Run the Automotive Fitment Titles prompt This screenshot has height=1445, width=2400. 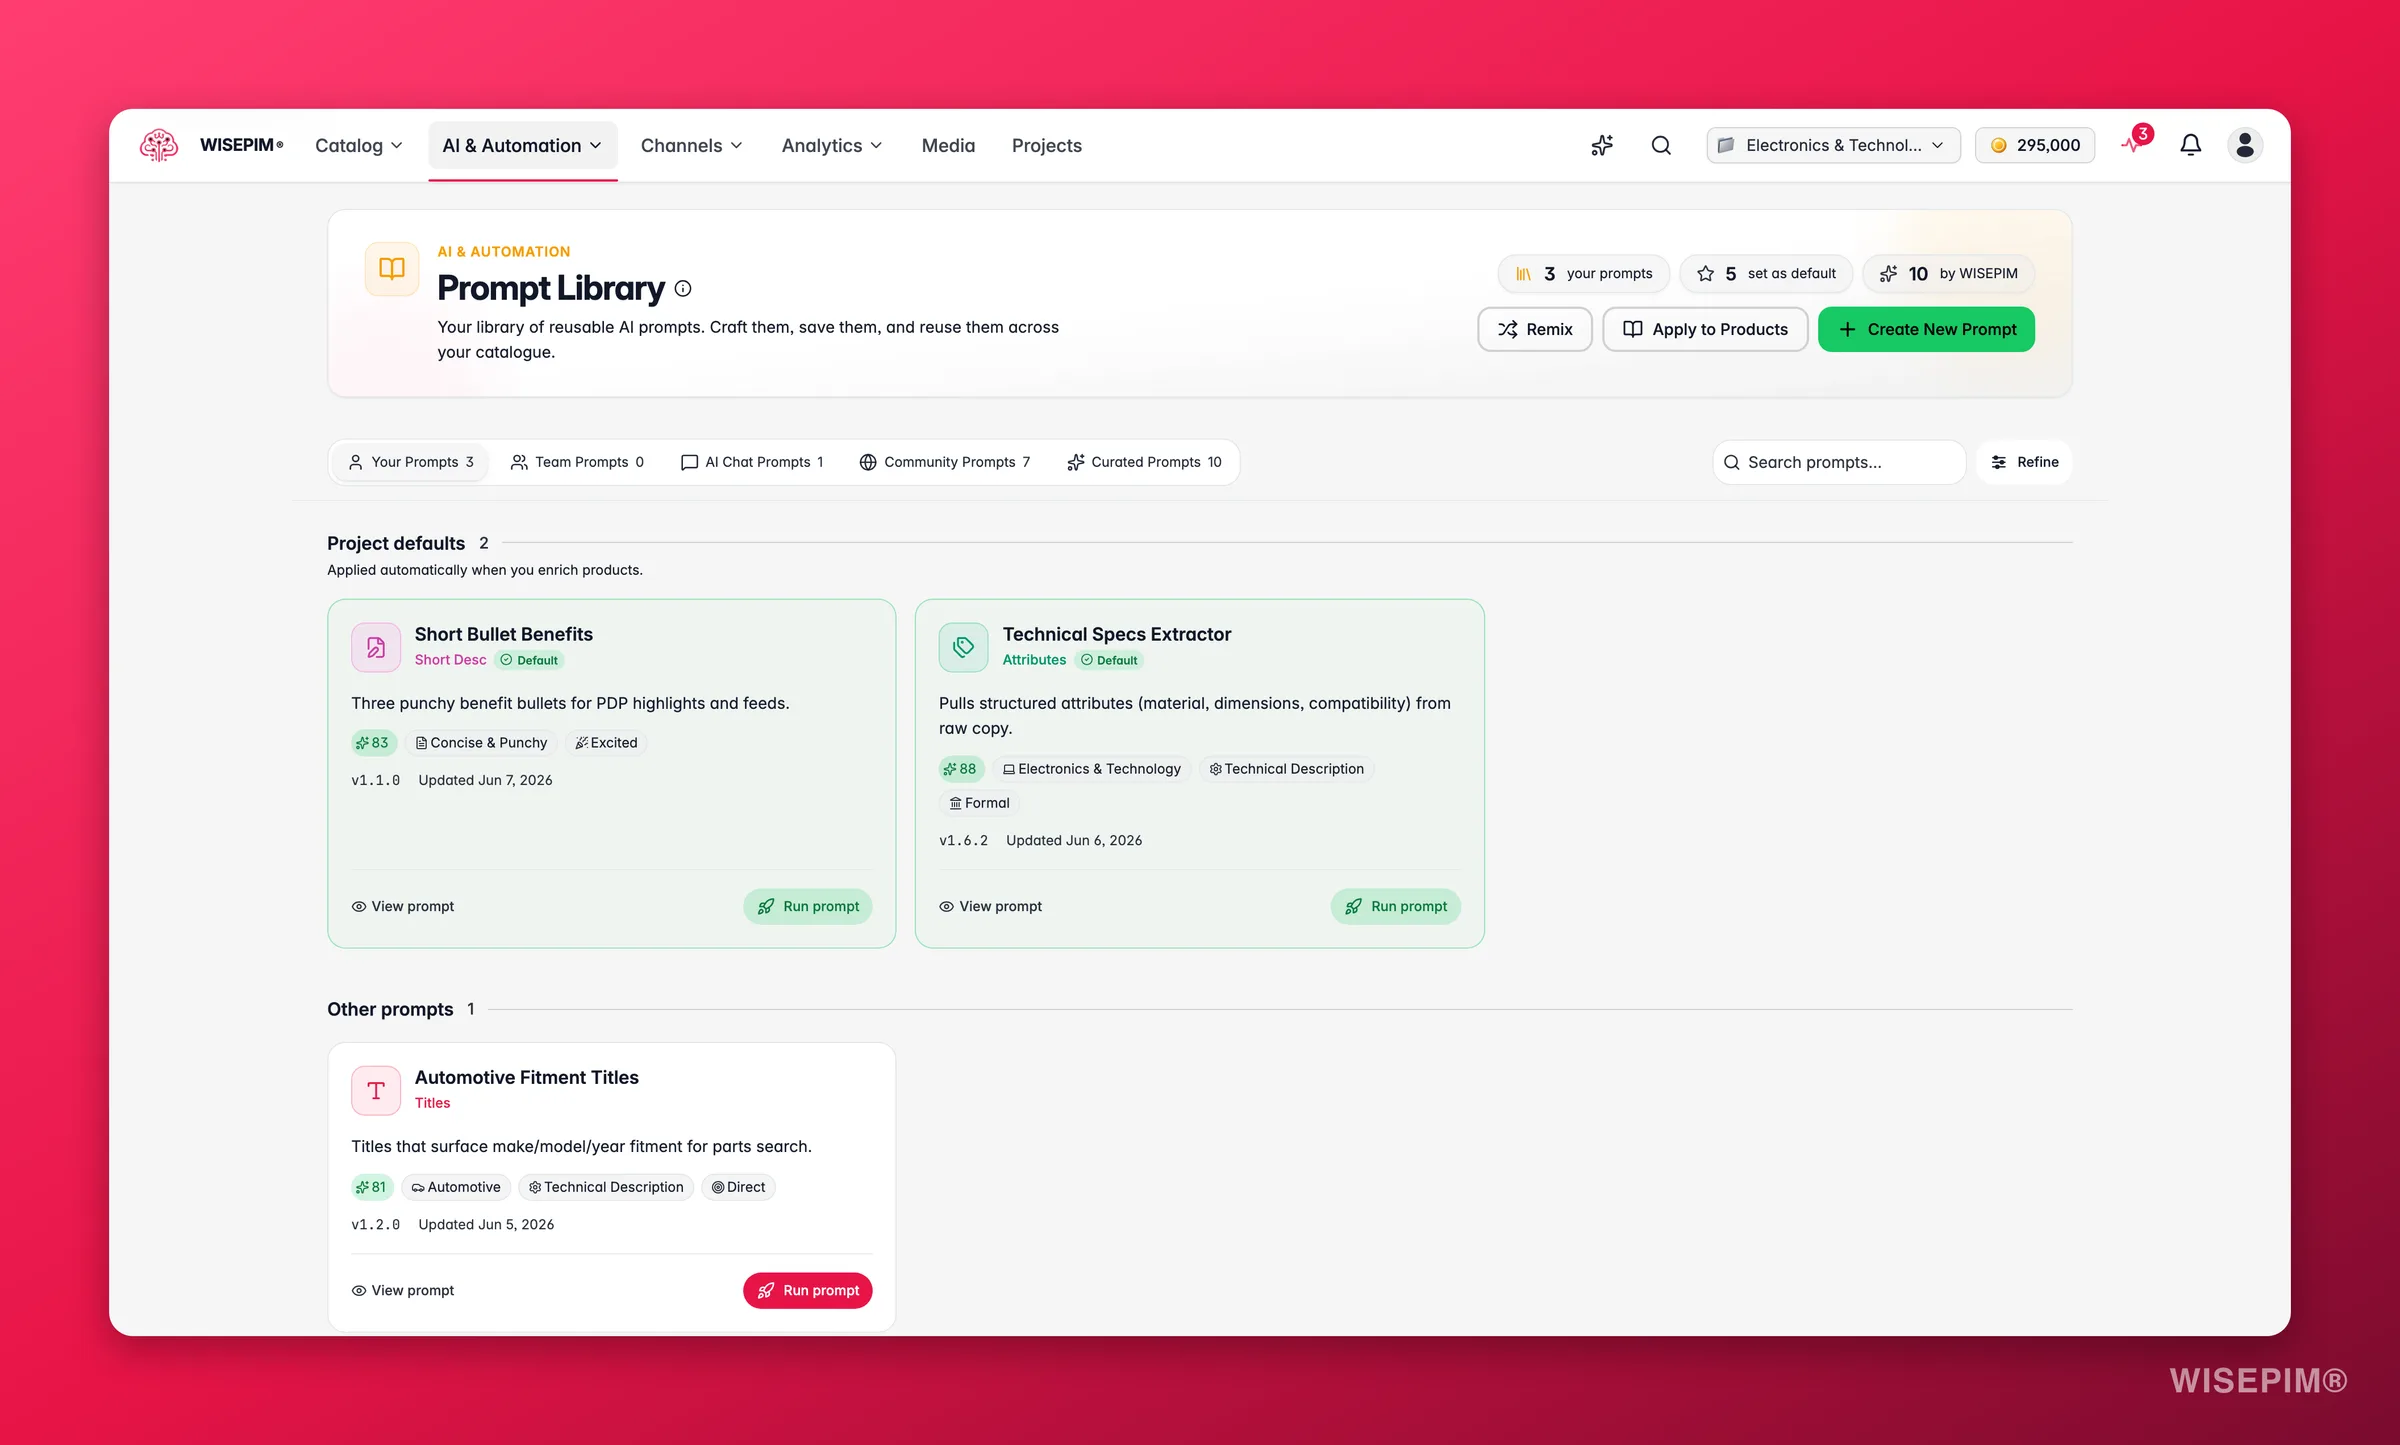(808, 1290)
